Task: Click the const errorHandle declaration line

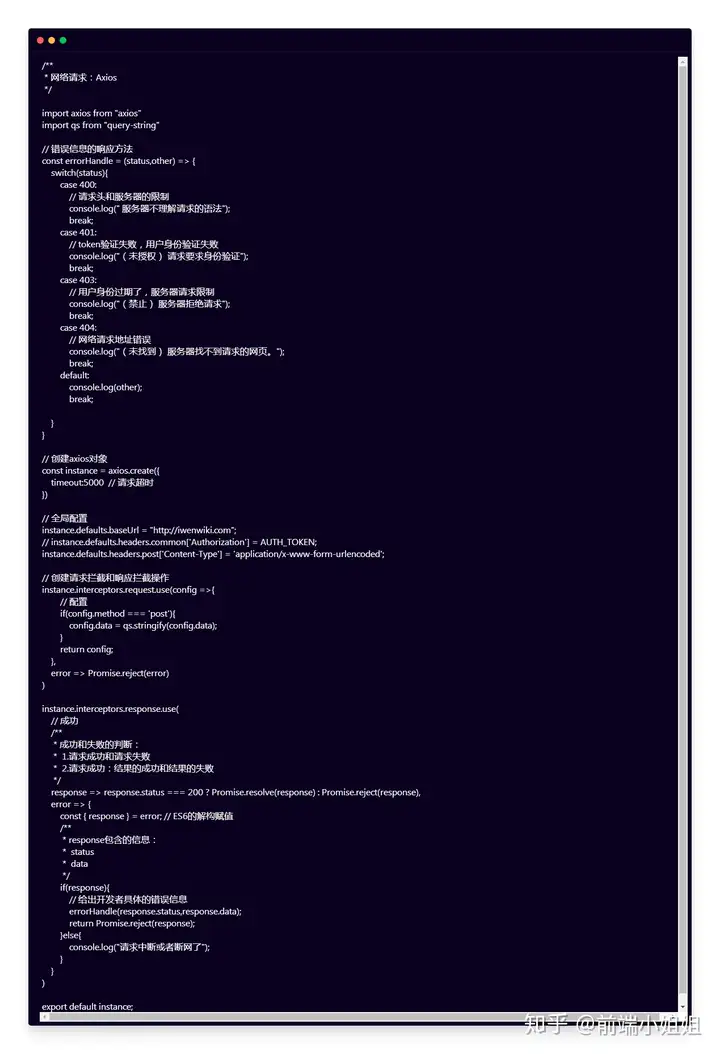Action: point(118,161)
